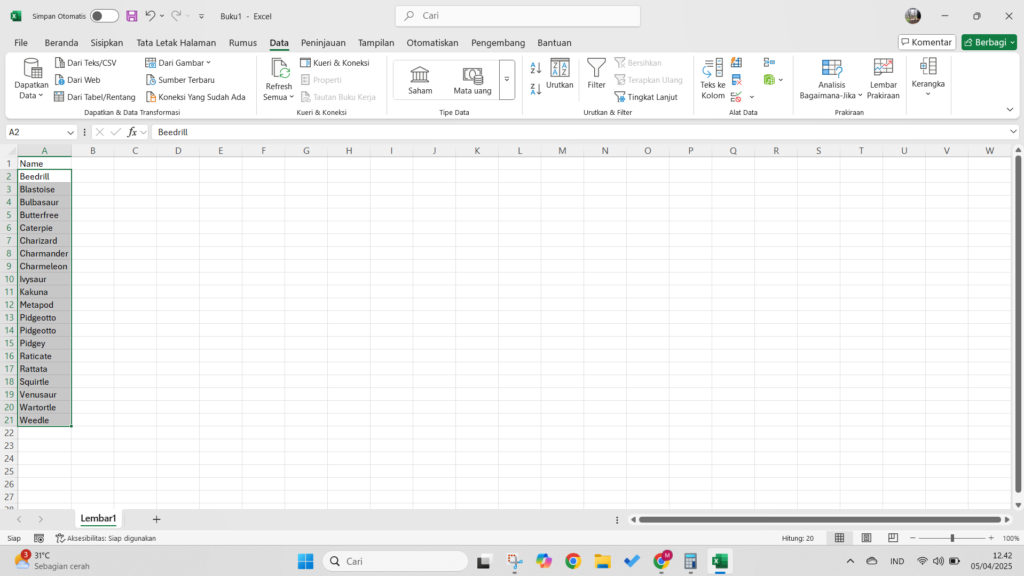Click the Komentar button
Image resolution: width=1024 pixels, height=576 pixels.
pyautogui.click(x=927, y=42)
